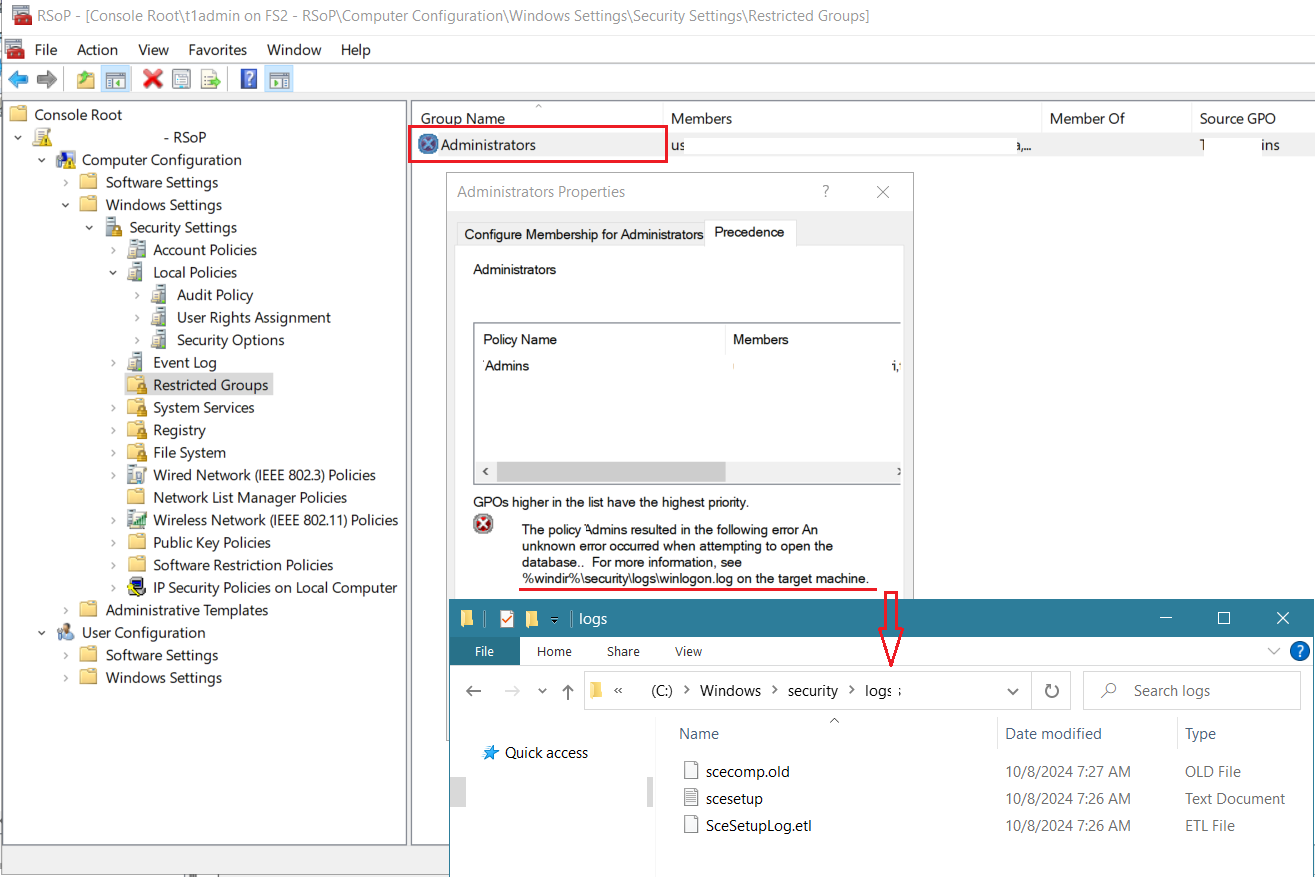Click Wireless Network policies icon in tree
Image resolution: width=1315 pixels, height=877 pixels.
click(137, 520)
